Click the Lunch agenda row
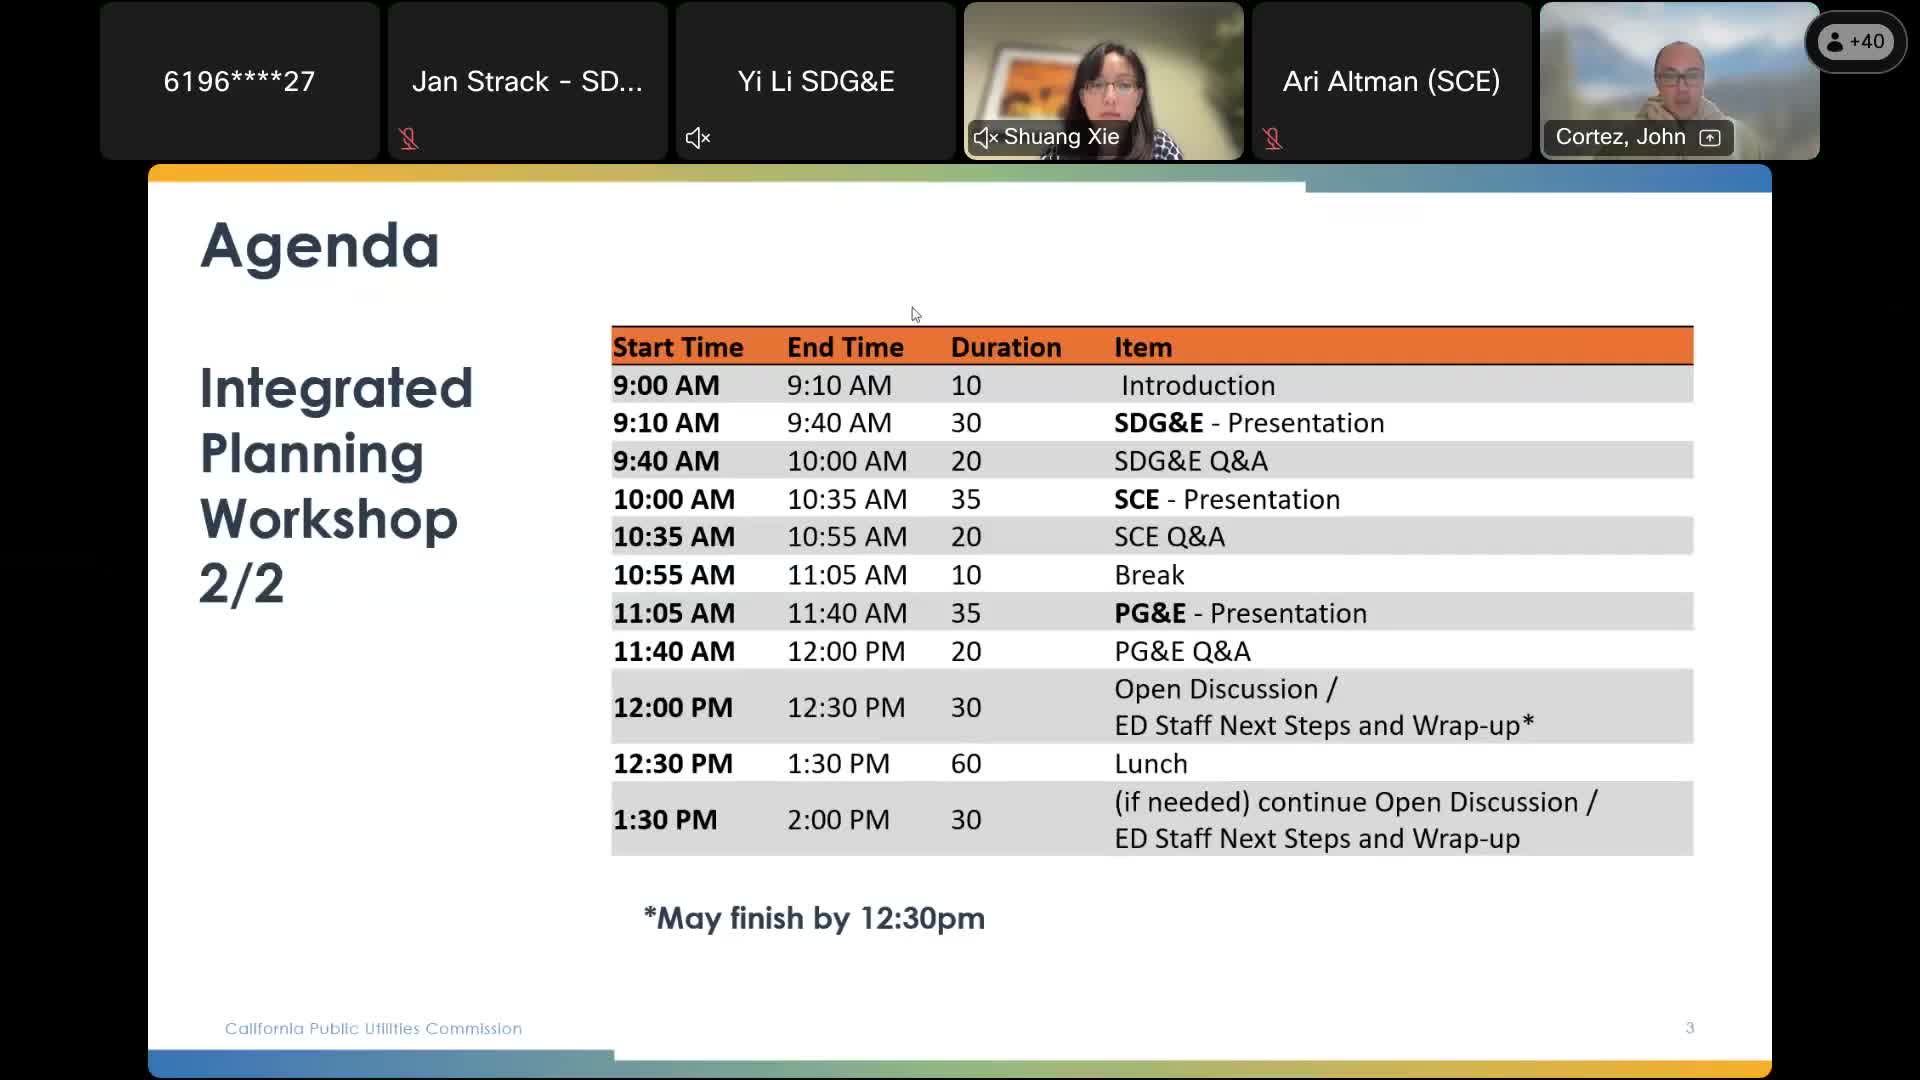This screenshot has width=1920, height=1080. pyautogui.click(x=1151, y=764)
